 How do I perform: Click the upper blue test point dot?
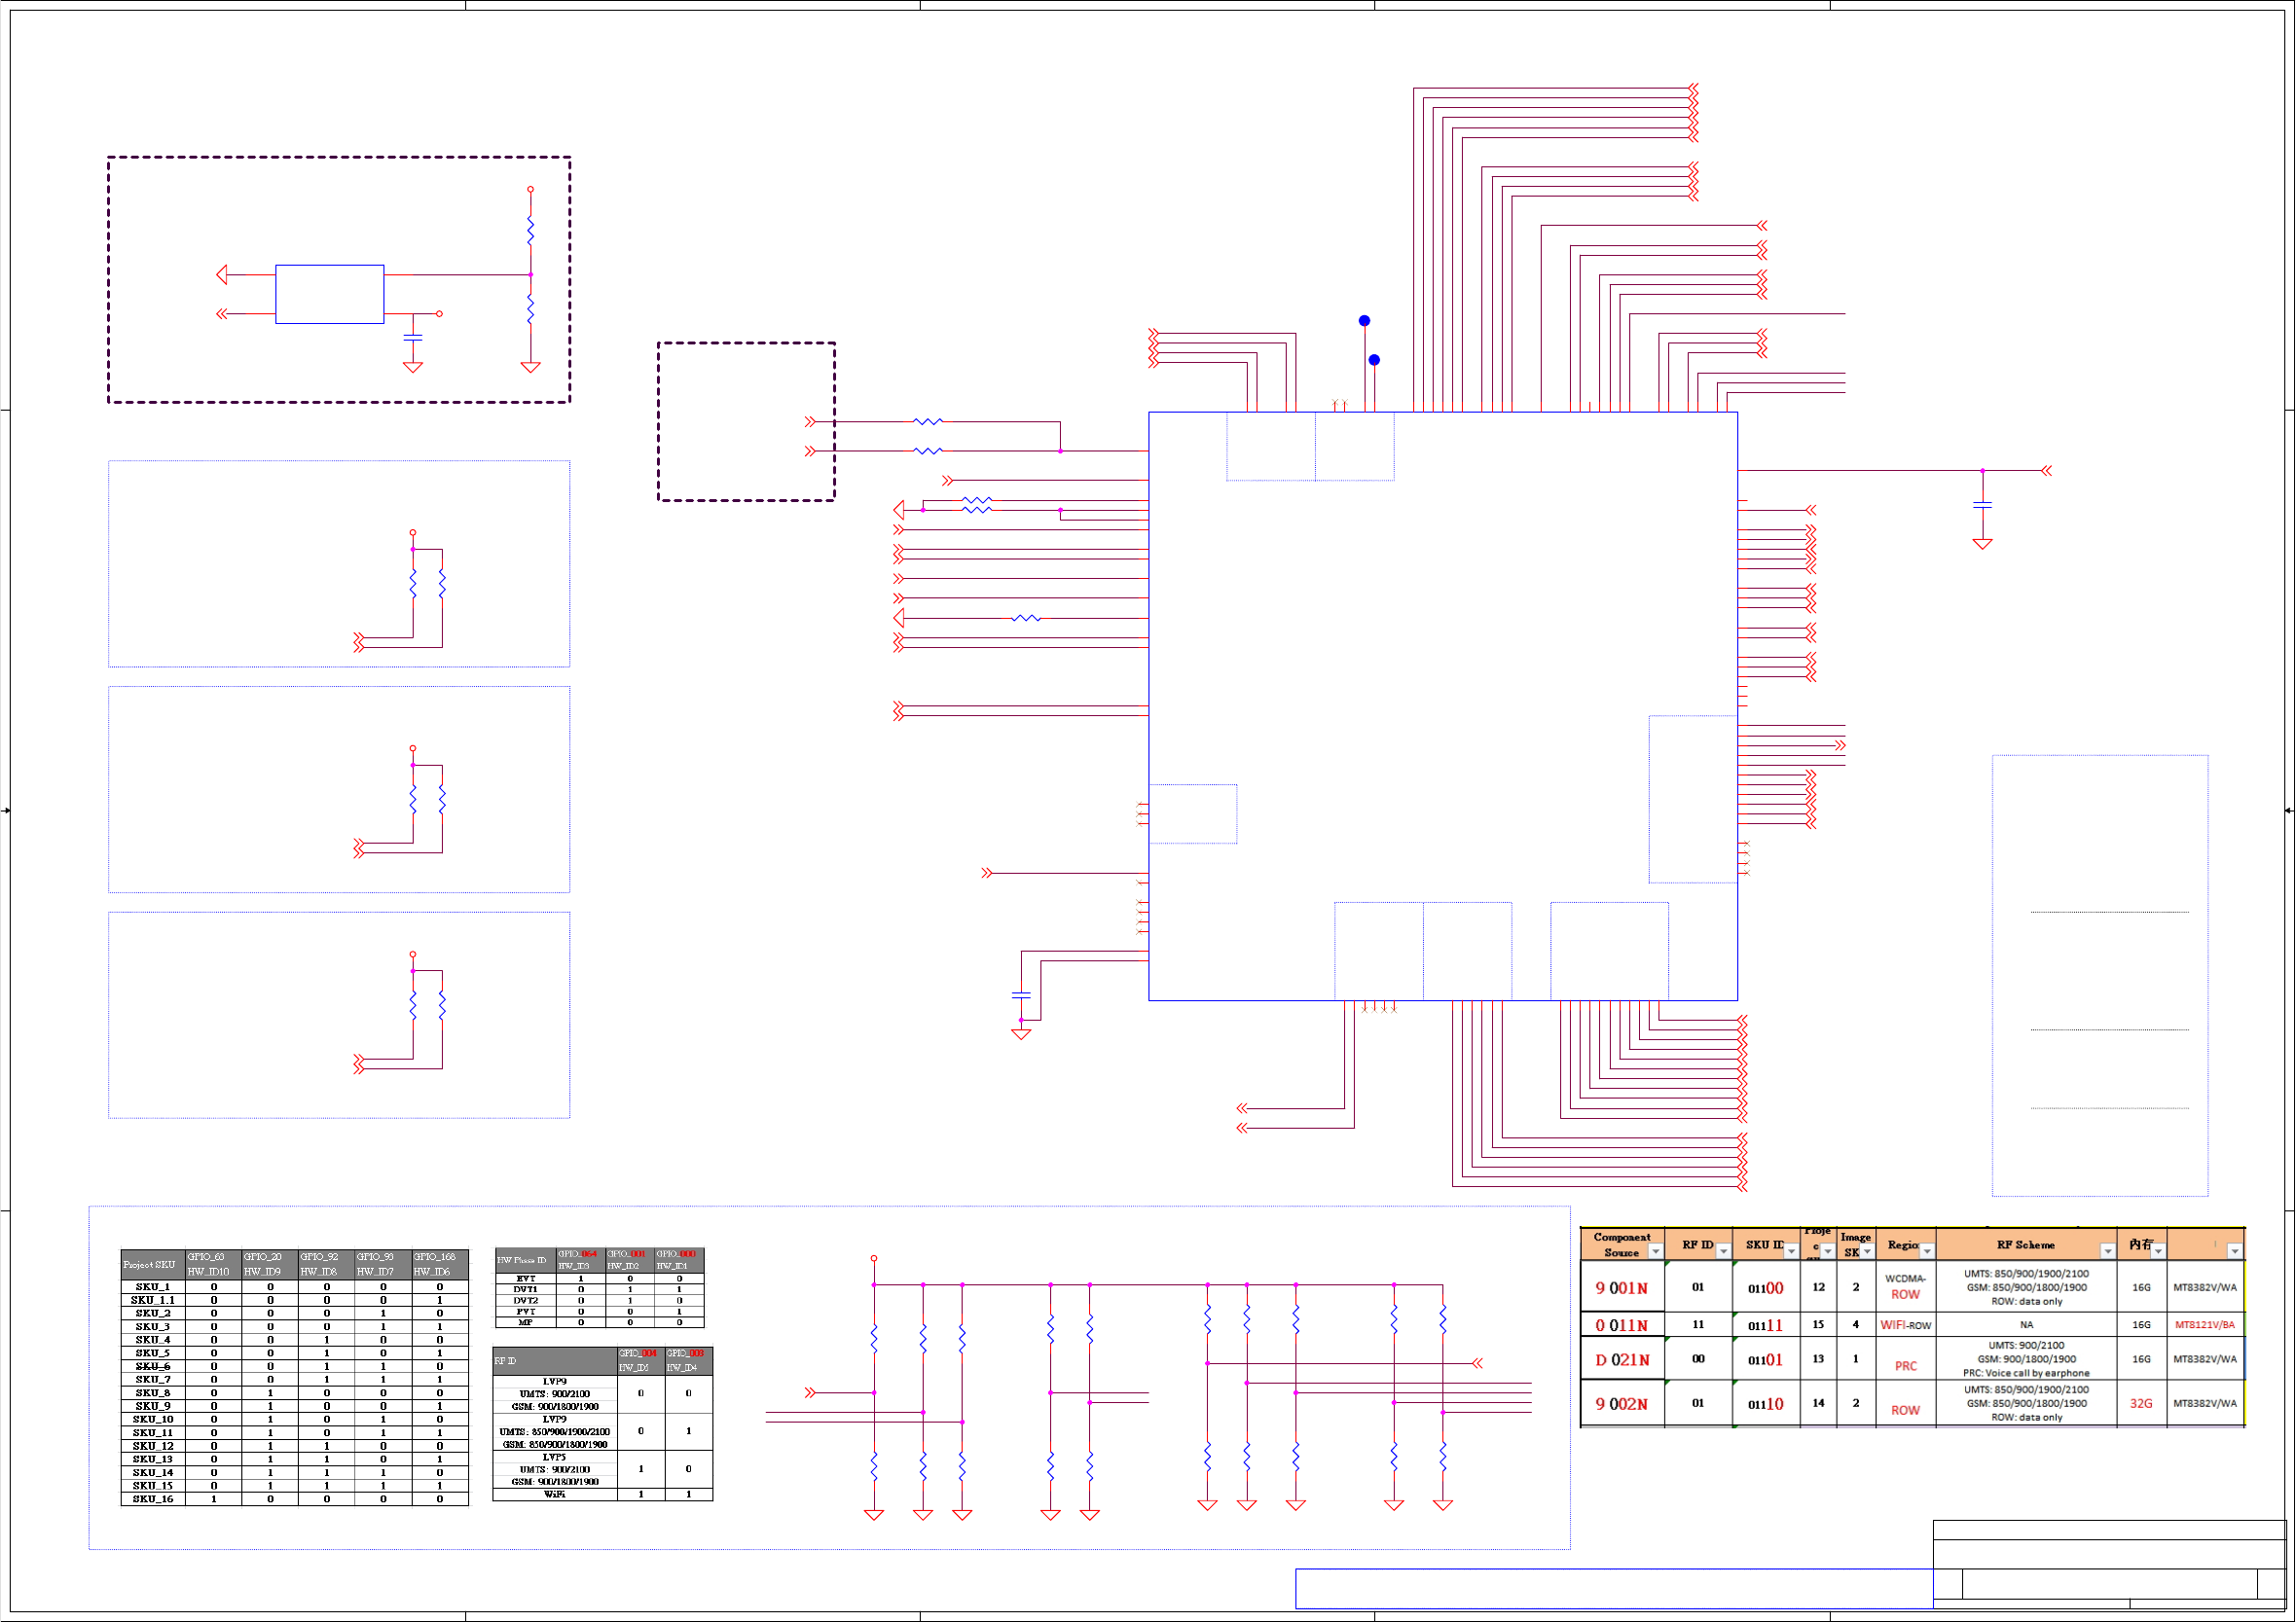coord(1364,321)
